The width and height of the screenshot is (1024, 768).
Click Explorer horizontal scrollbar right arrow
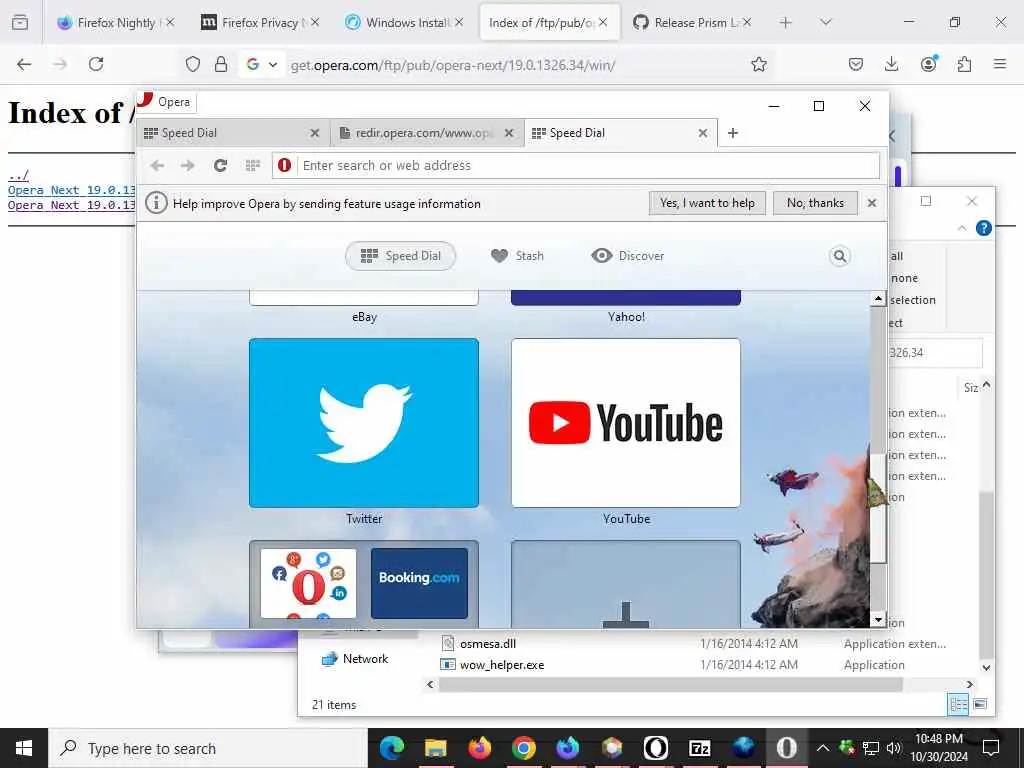(x=970, y=684)
